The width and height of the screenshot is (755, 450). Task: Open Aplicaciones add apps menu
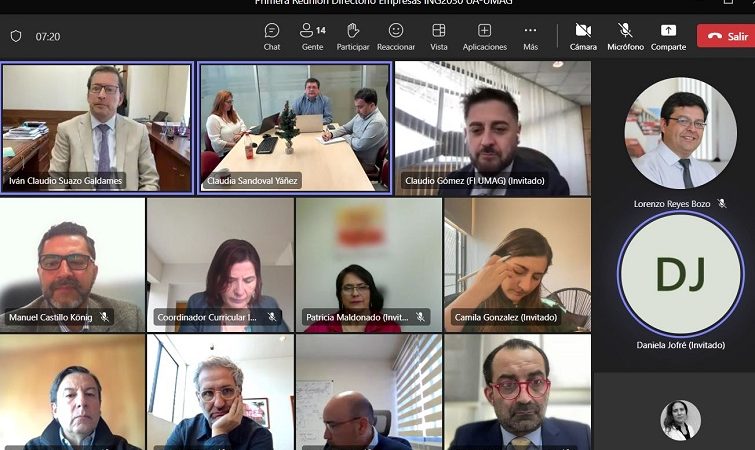tap(484, 37)
